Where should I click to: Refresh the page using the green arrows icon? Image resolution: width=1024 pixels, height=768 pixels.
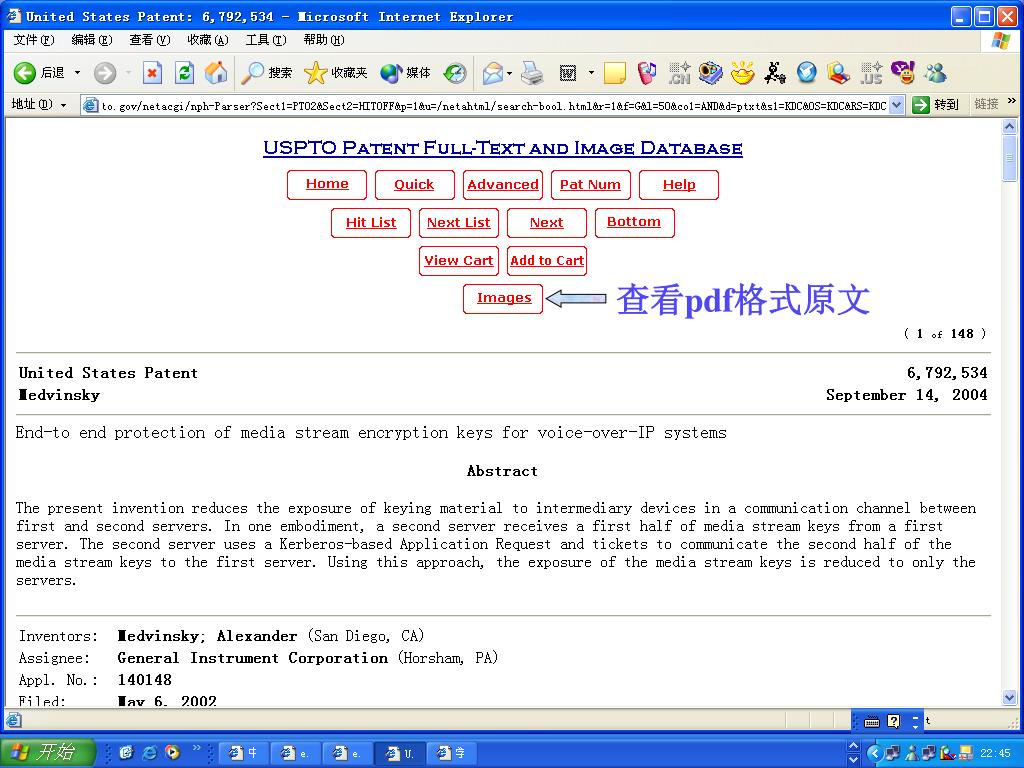tap(184, 72)
